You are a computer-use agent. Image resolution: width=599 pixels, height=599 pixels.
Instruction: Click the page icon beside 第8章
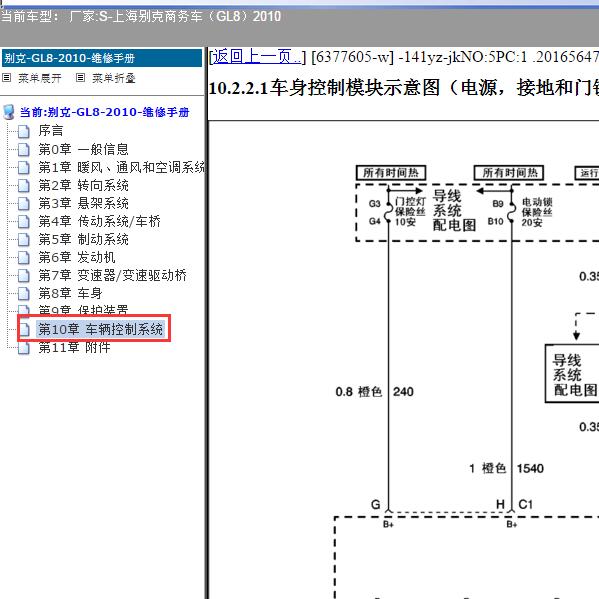[24, 294]
